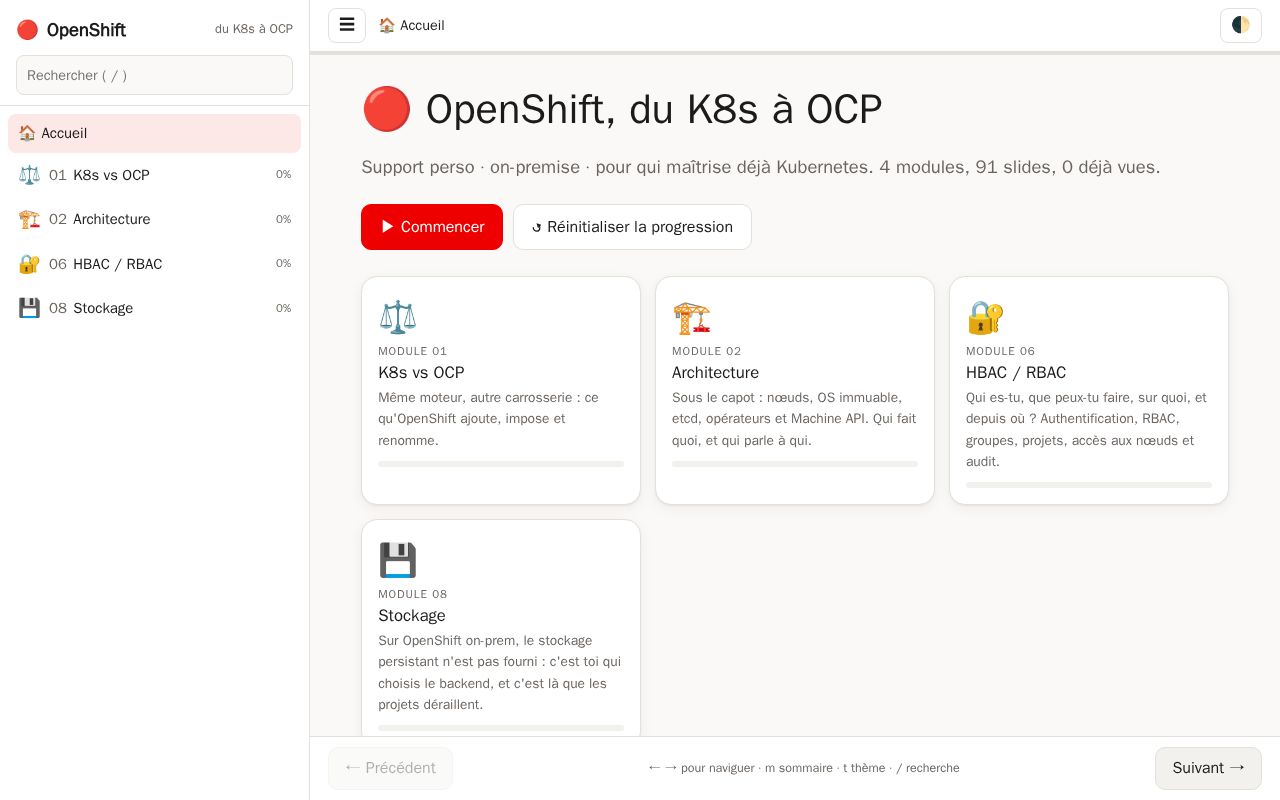1280x800 pixels.
Task: Open the Stockage module card title
Action: coord(412,616)
